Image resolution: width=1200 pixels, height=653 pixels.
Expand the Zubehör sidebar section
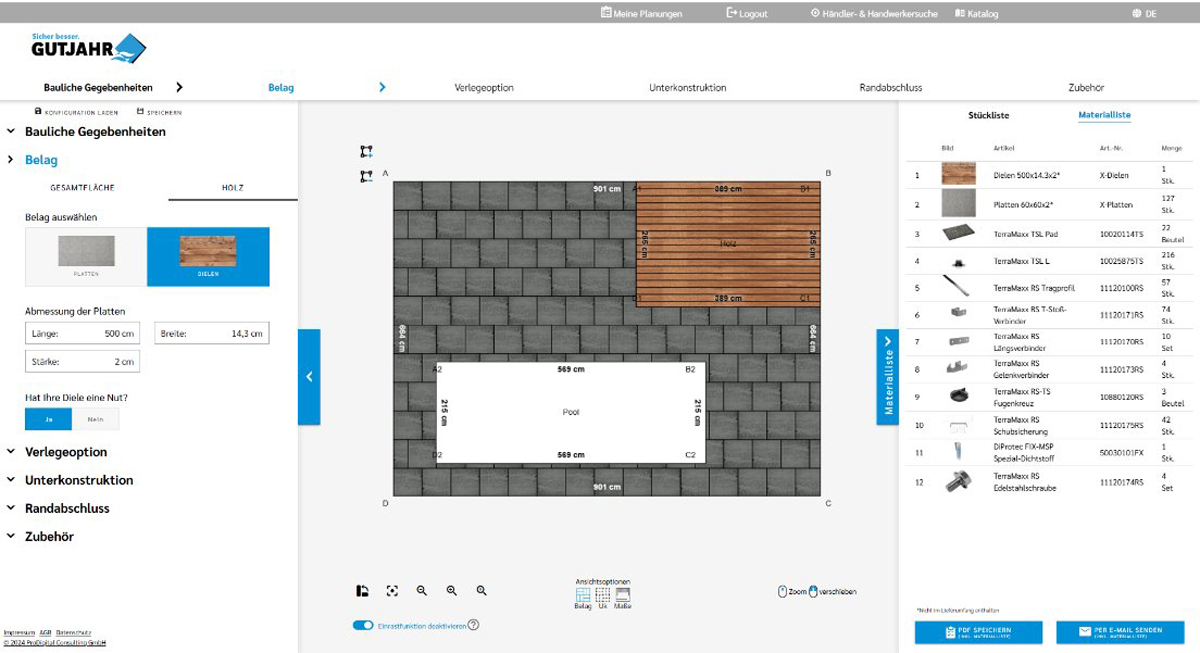[49, 536]
